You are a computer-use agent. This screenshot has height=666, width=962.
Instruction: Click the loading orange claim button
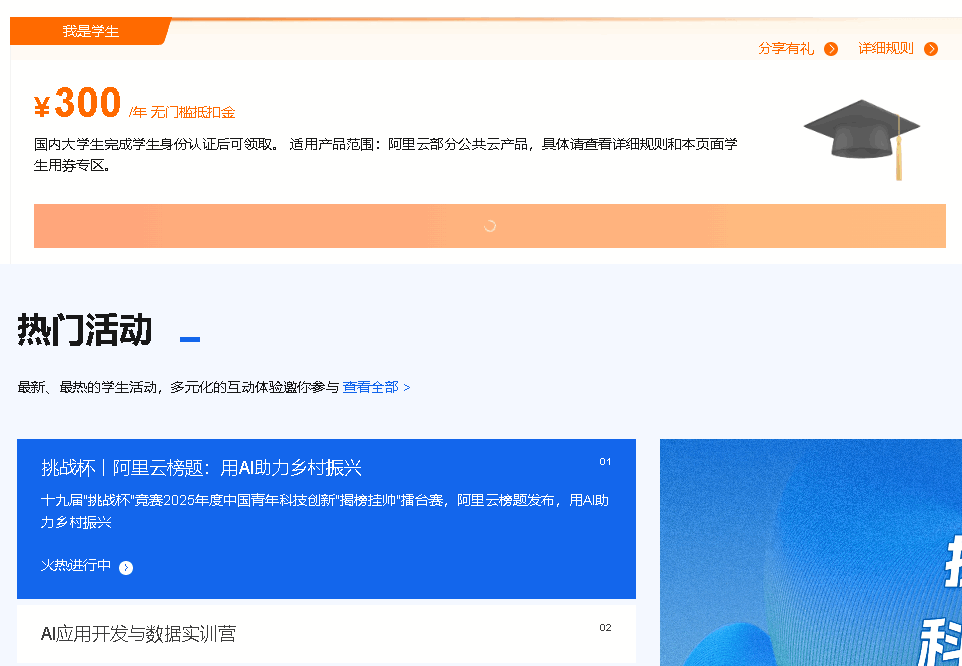pyautogui.click(x=490, y=226)
